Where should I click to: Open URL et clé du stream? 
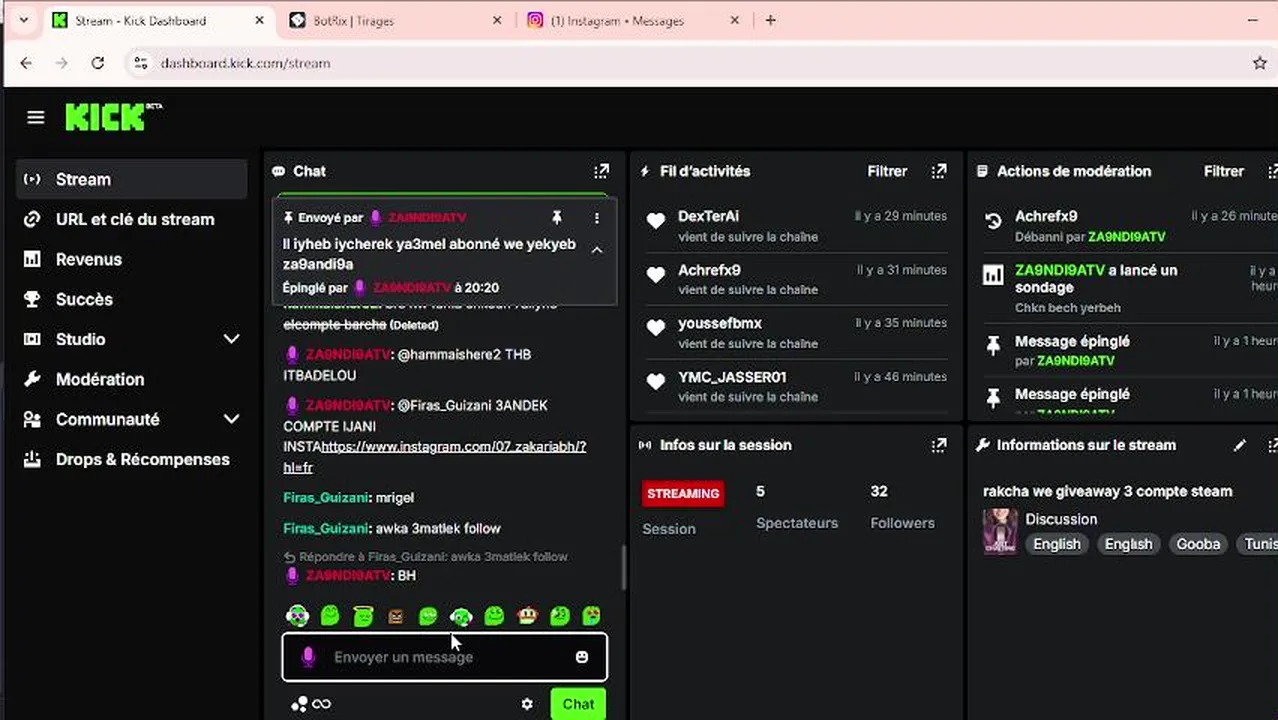[x=132, y=219]
